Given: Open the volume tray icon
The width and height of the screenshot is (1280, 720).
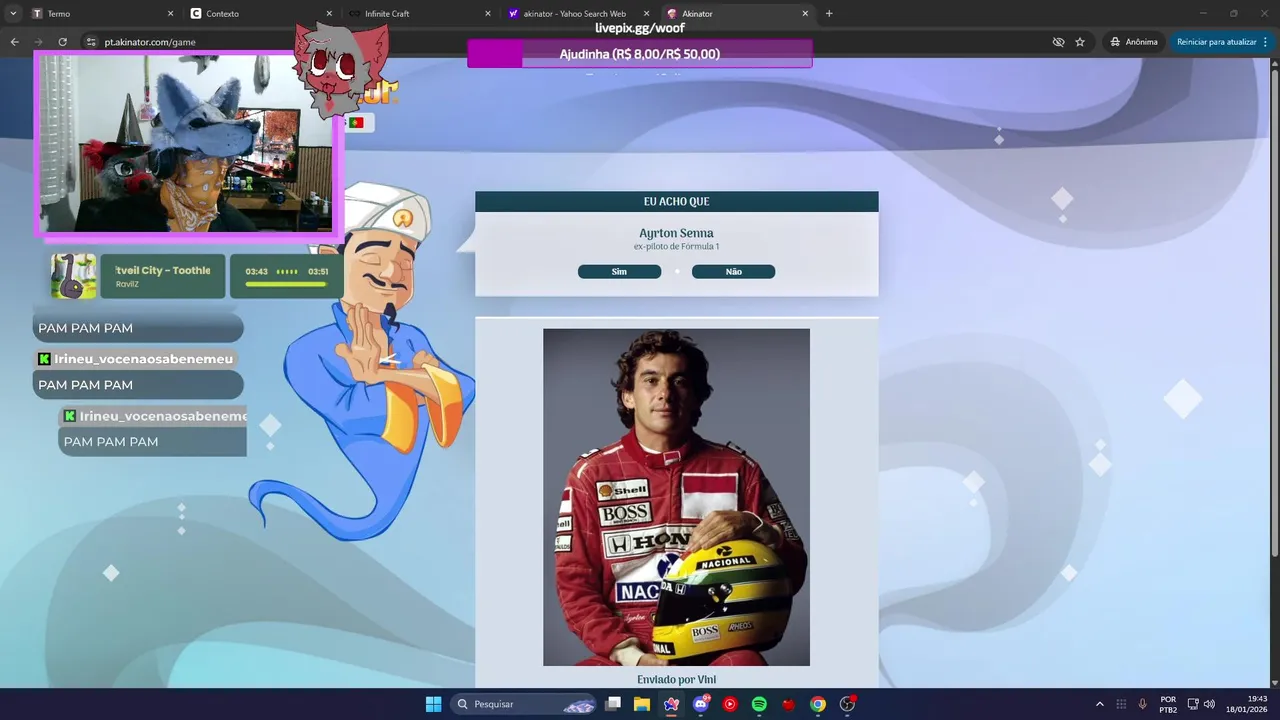Looking at the screenshot, I should coord(1209,704).
